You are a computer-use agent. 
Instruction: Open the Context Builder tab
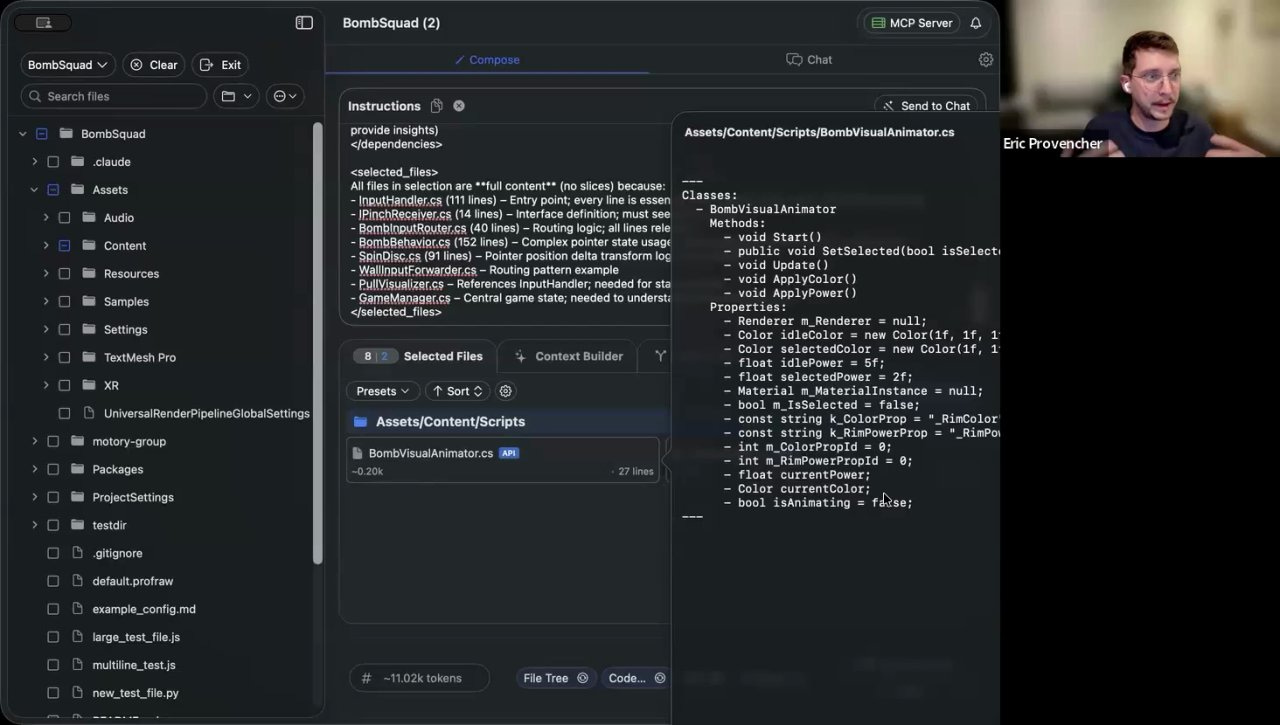click(568, 356)
